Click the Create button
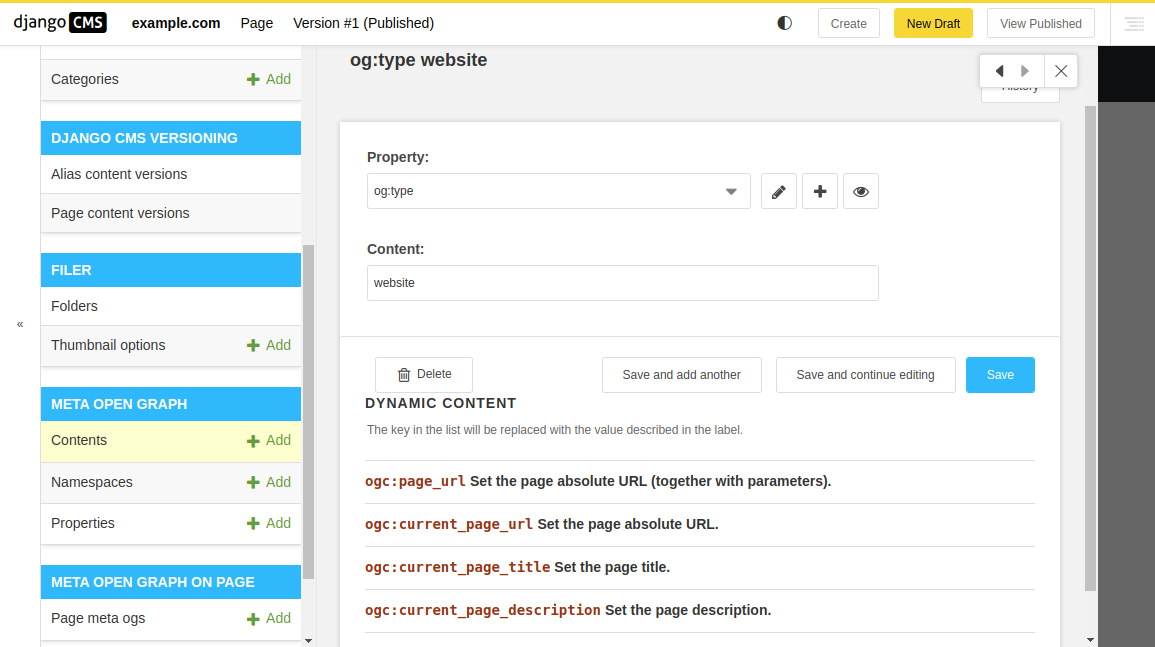1155x647 pixels. tap(849, 24)
